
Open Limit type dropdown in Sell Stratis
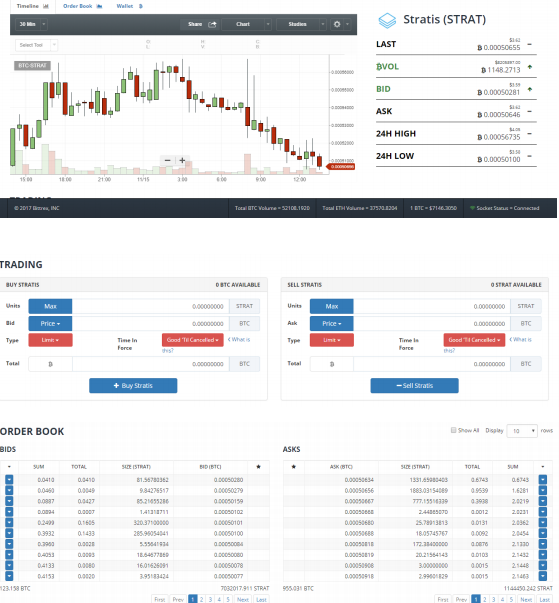(x=331, y=340)
